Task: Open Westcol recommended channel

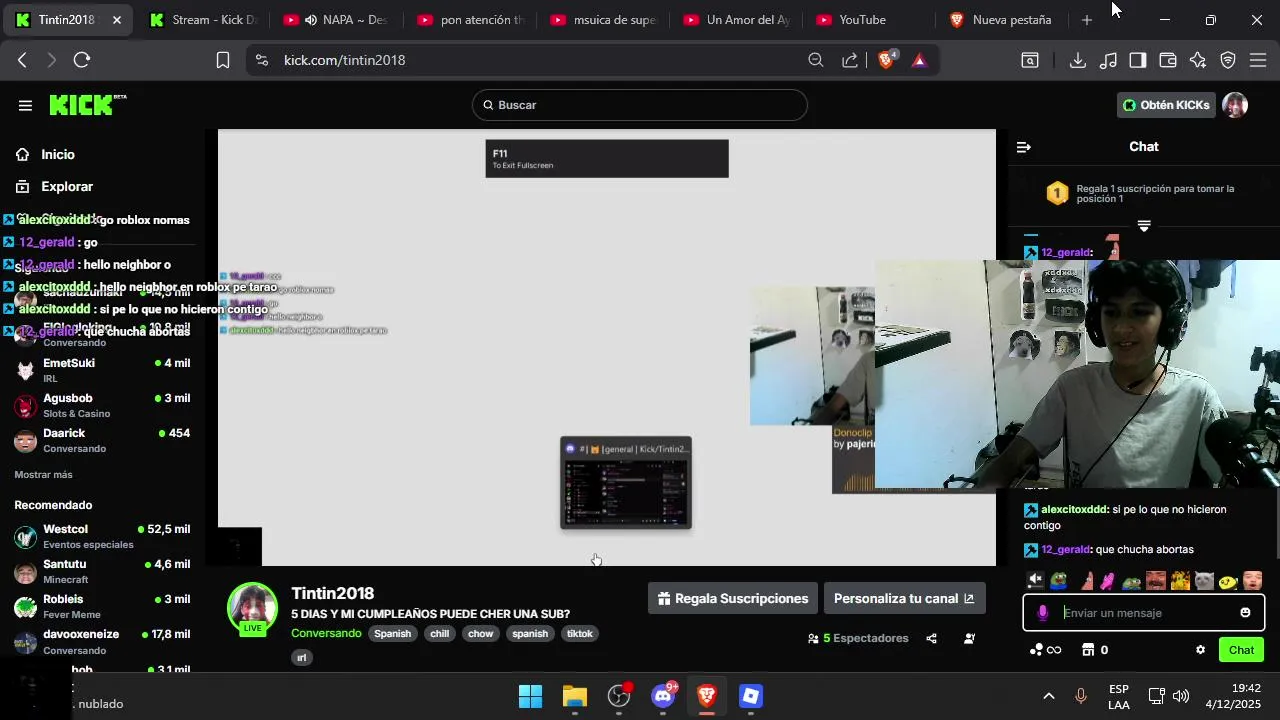Action: pos(102,536)
